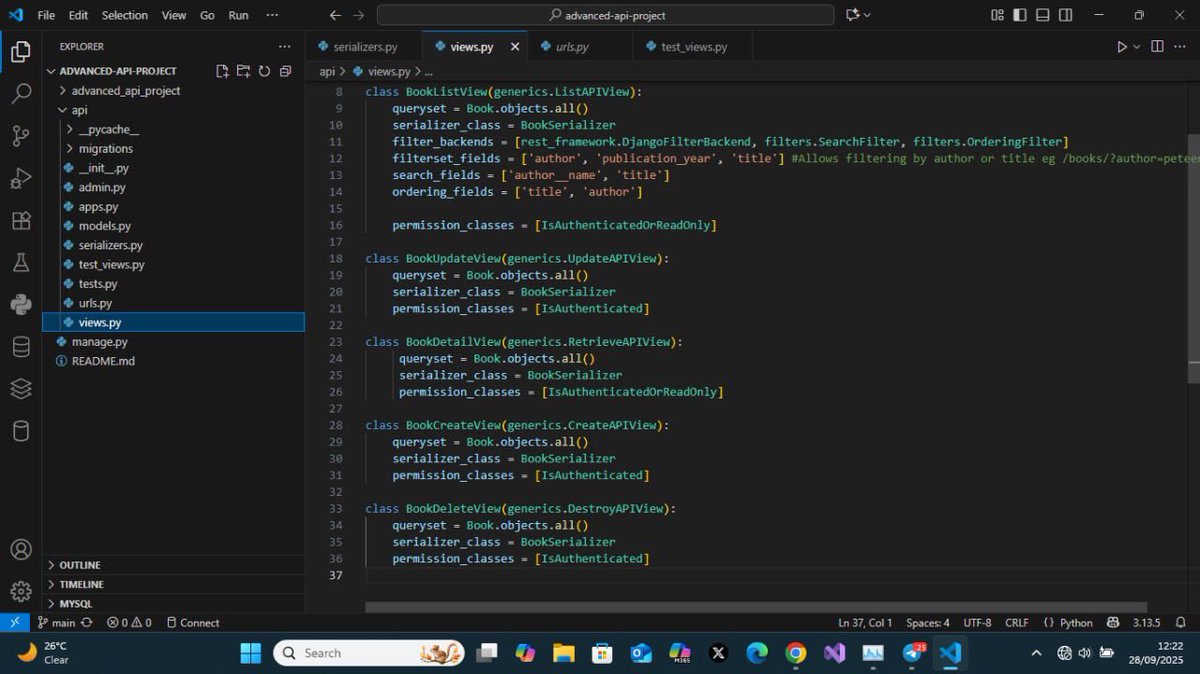
Task: Open the Selection menu
Action: [125, 15]
